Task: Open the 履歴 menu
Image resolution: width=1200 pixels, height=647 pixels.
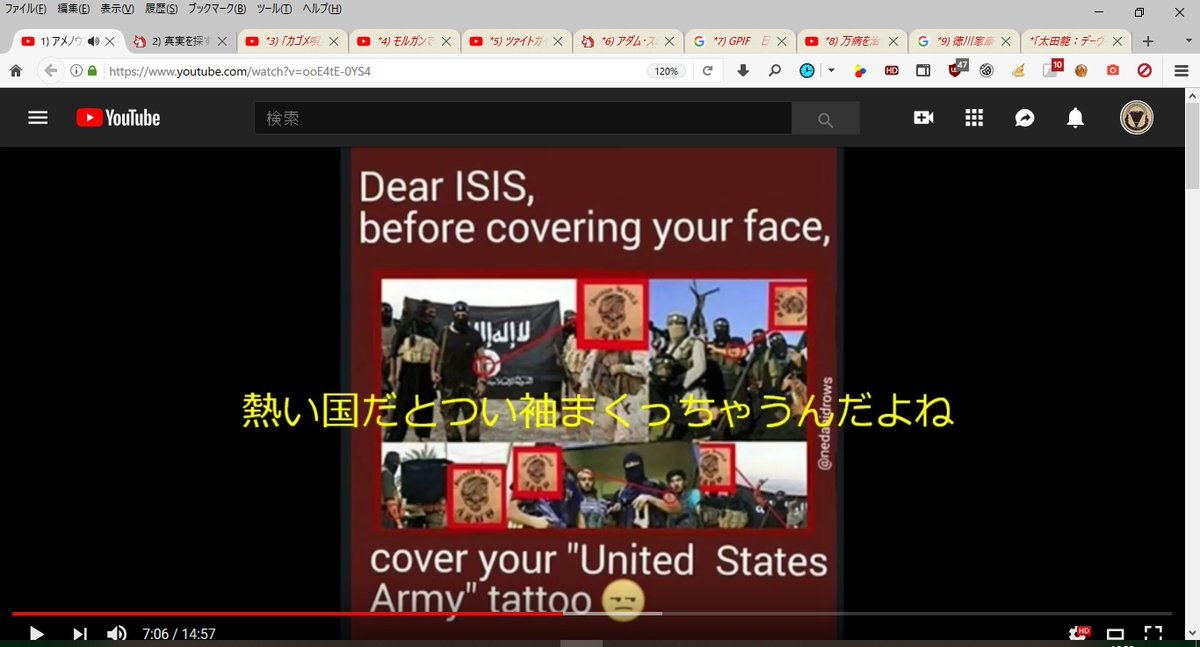Action: click(x=161, y=9)
